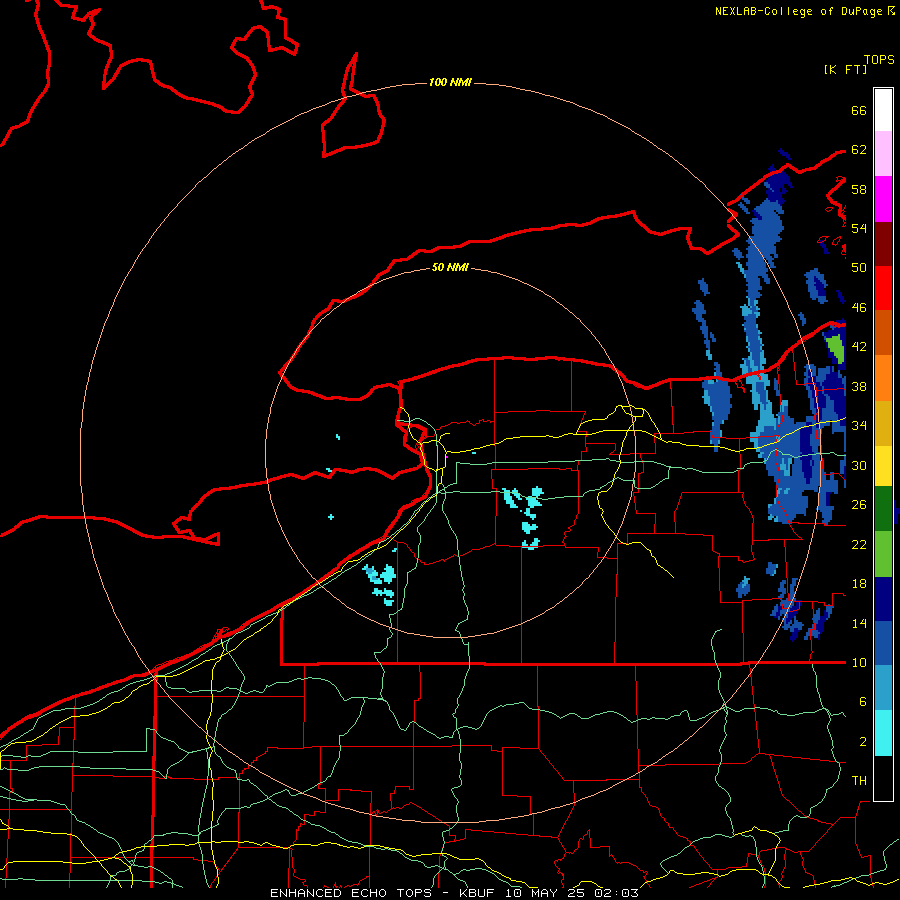Image resolution: width=900 pixels, height=900 pixels.
Task: Click the cyan 6 kft legend swatch
Action: (x=883, y=733)
